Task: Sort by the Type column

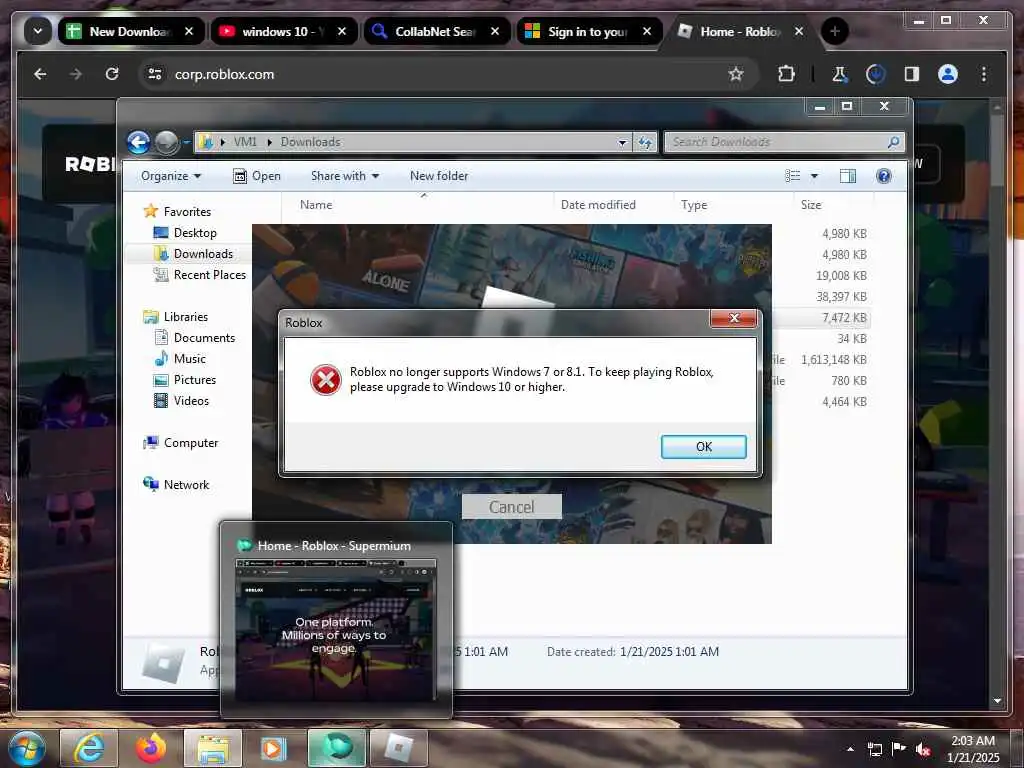Action: click(x=733, y=204)
